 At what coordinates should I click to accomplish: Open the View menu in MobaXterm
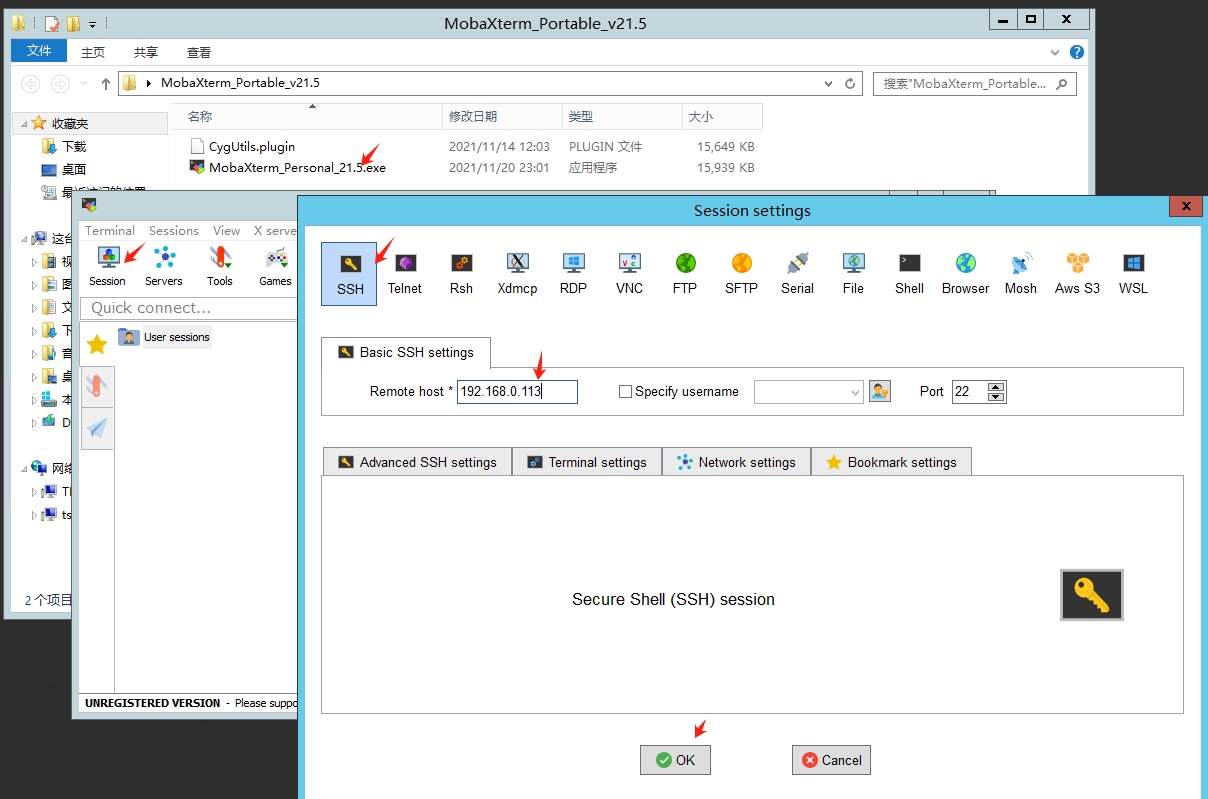226,230
